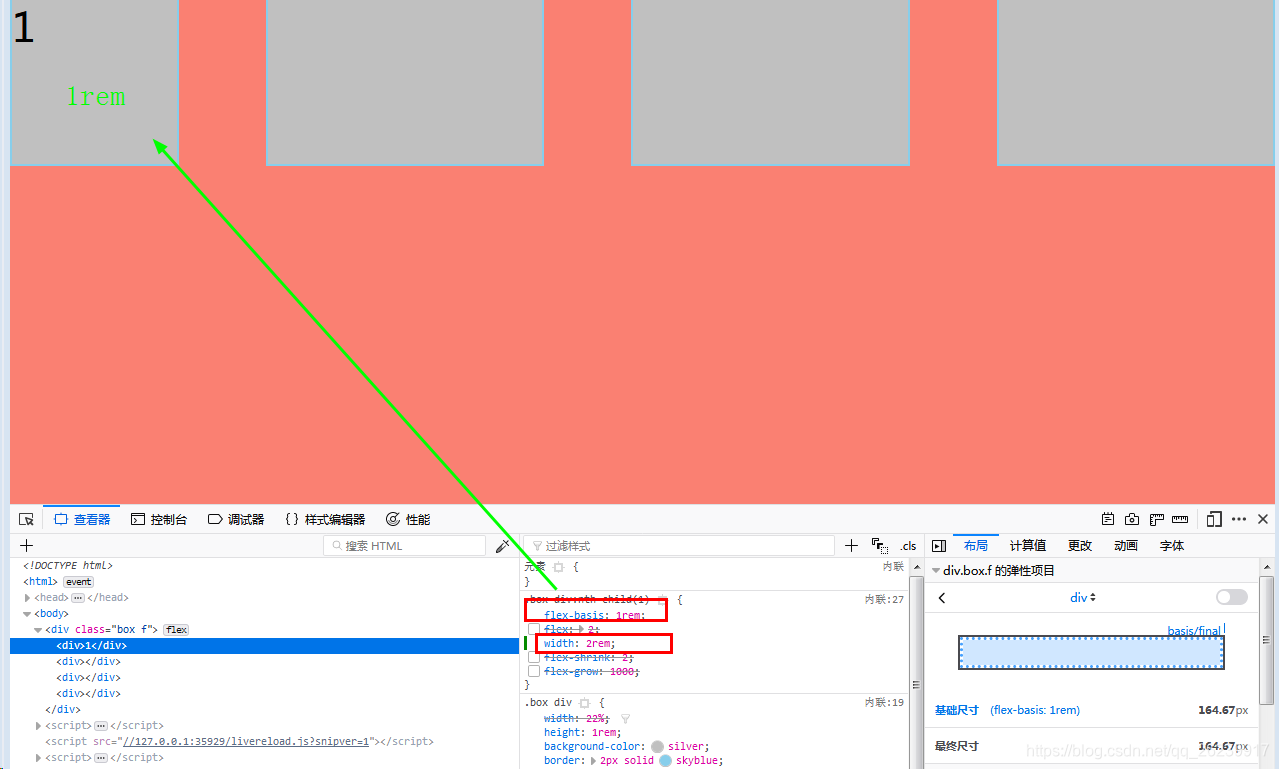Image resolution: width=1279 pixels, height=769 pixels.
Task: Open the 计算值 computed tab
Action: point(1028,546)
